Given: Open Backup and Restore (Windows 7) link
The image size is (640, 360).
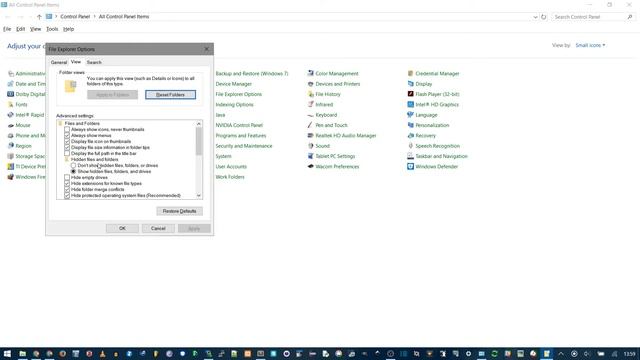Looking at the screenshot, I should pyautogui.click(x=252, y=73).
